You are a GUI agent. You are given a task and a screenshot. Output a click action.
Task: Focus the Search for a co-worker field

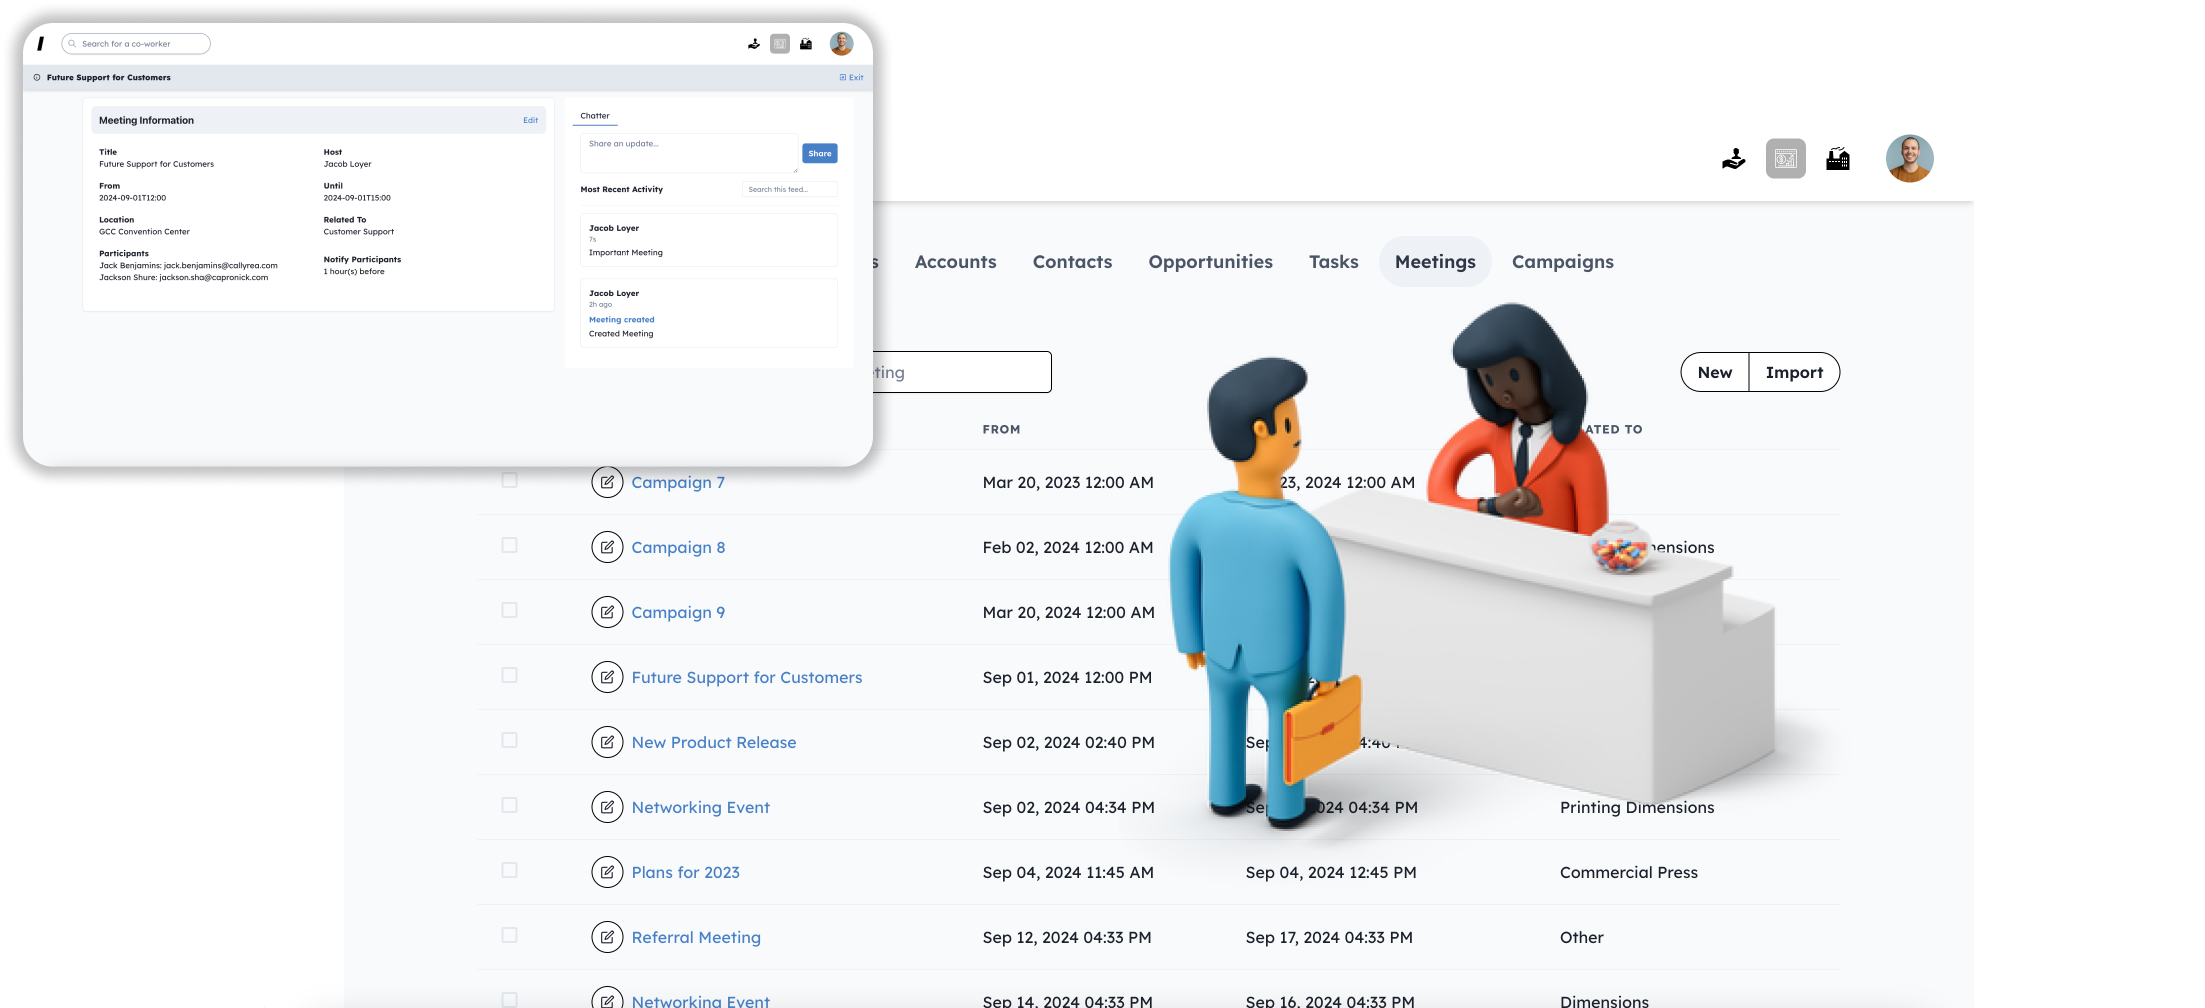point(140,44)
